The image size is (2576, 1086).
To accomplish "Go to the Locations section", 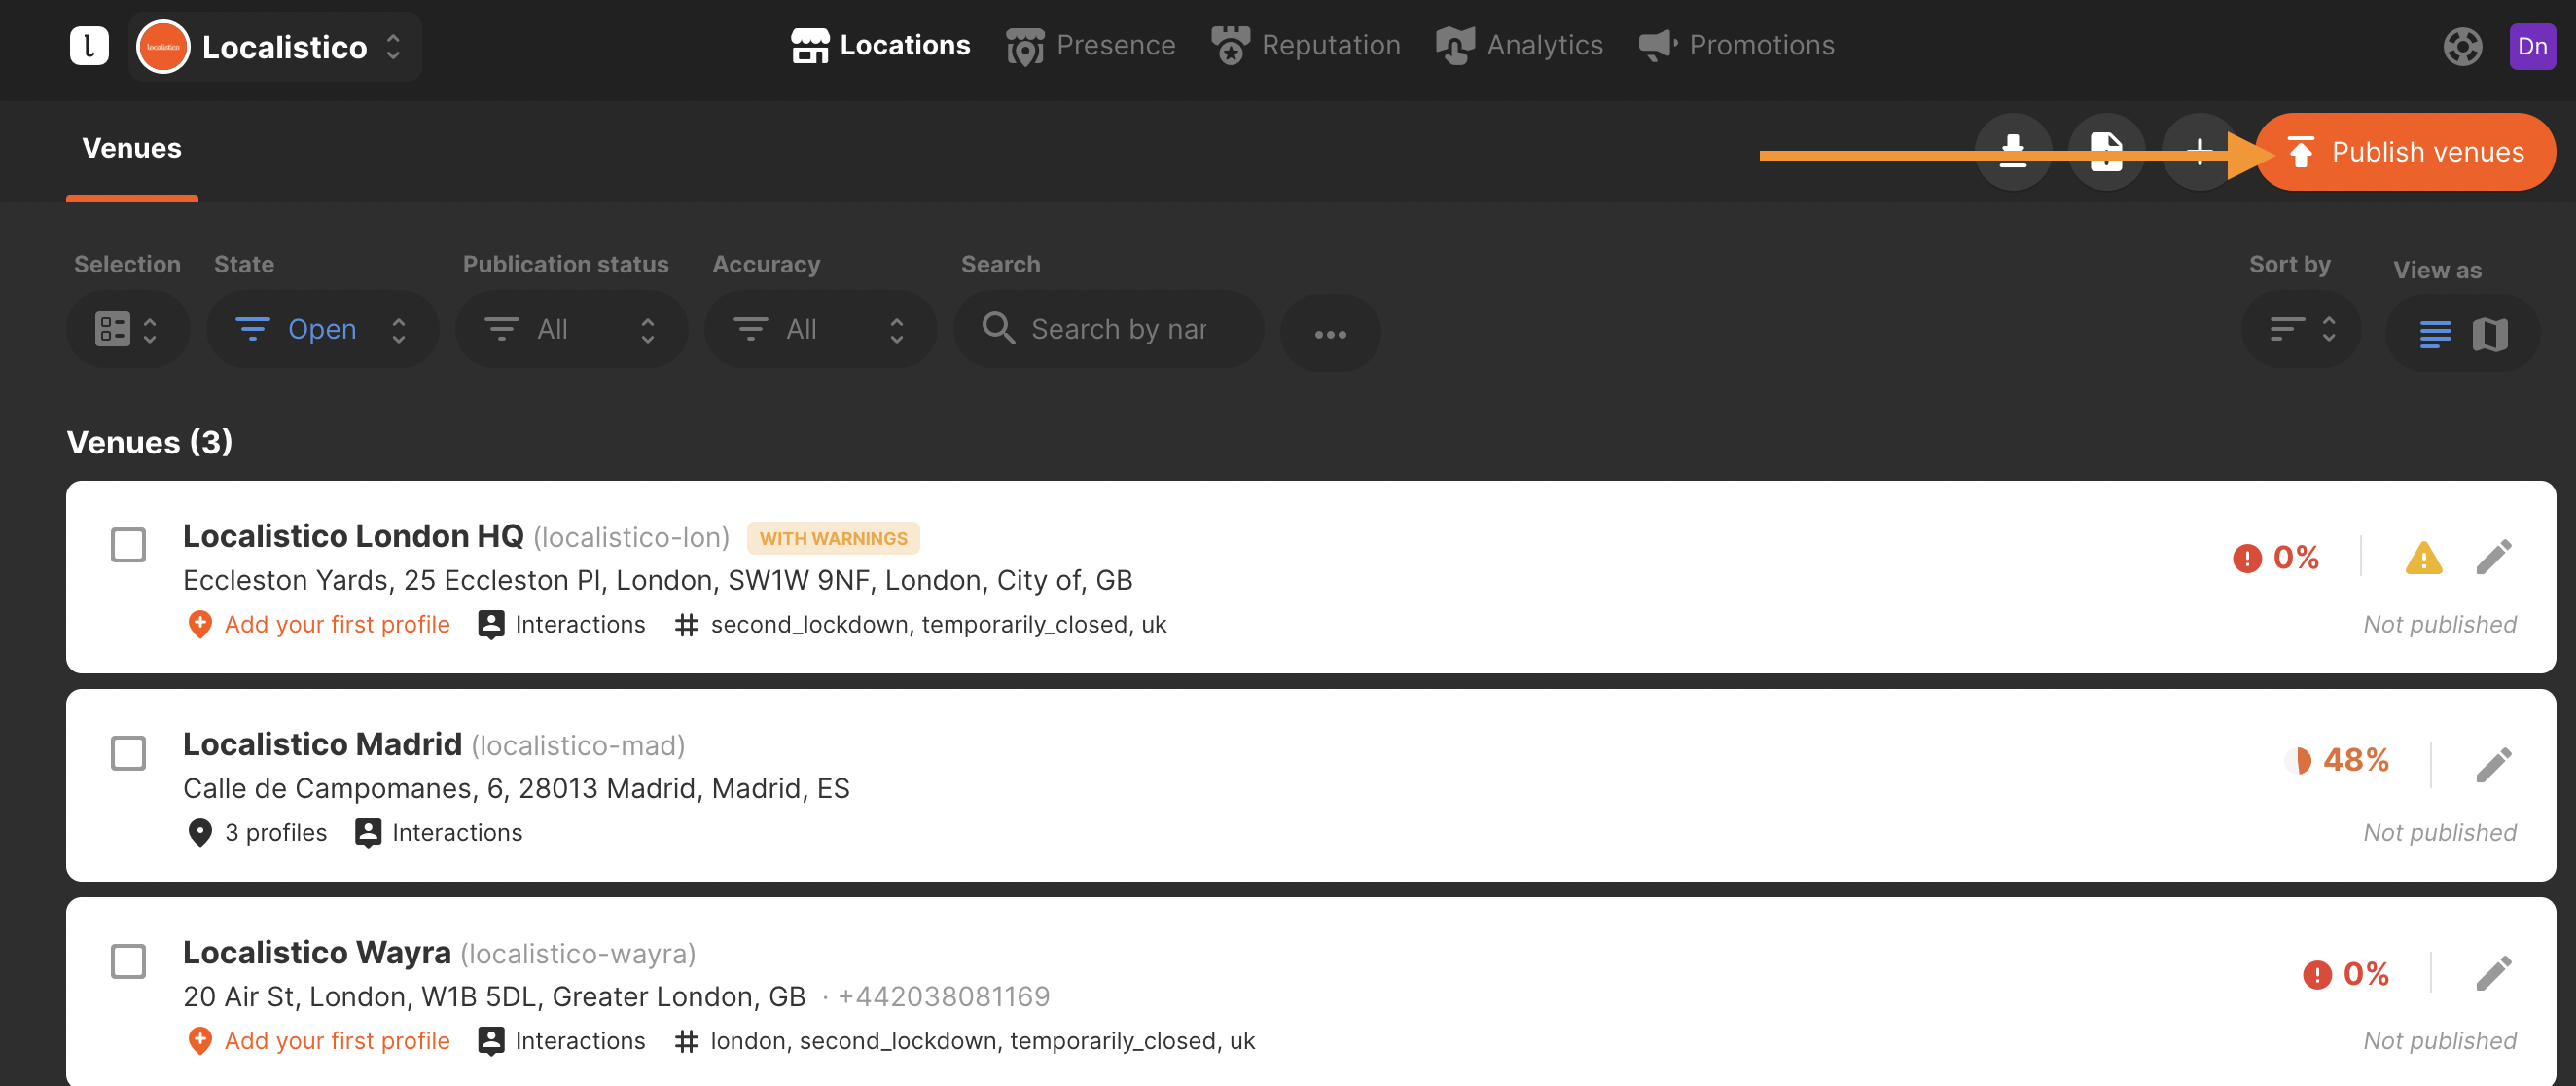I will [880, 45].
